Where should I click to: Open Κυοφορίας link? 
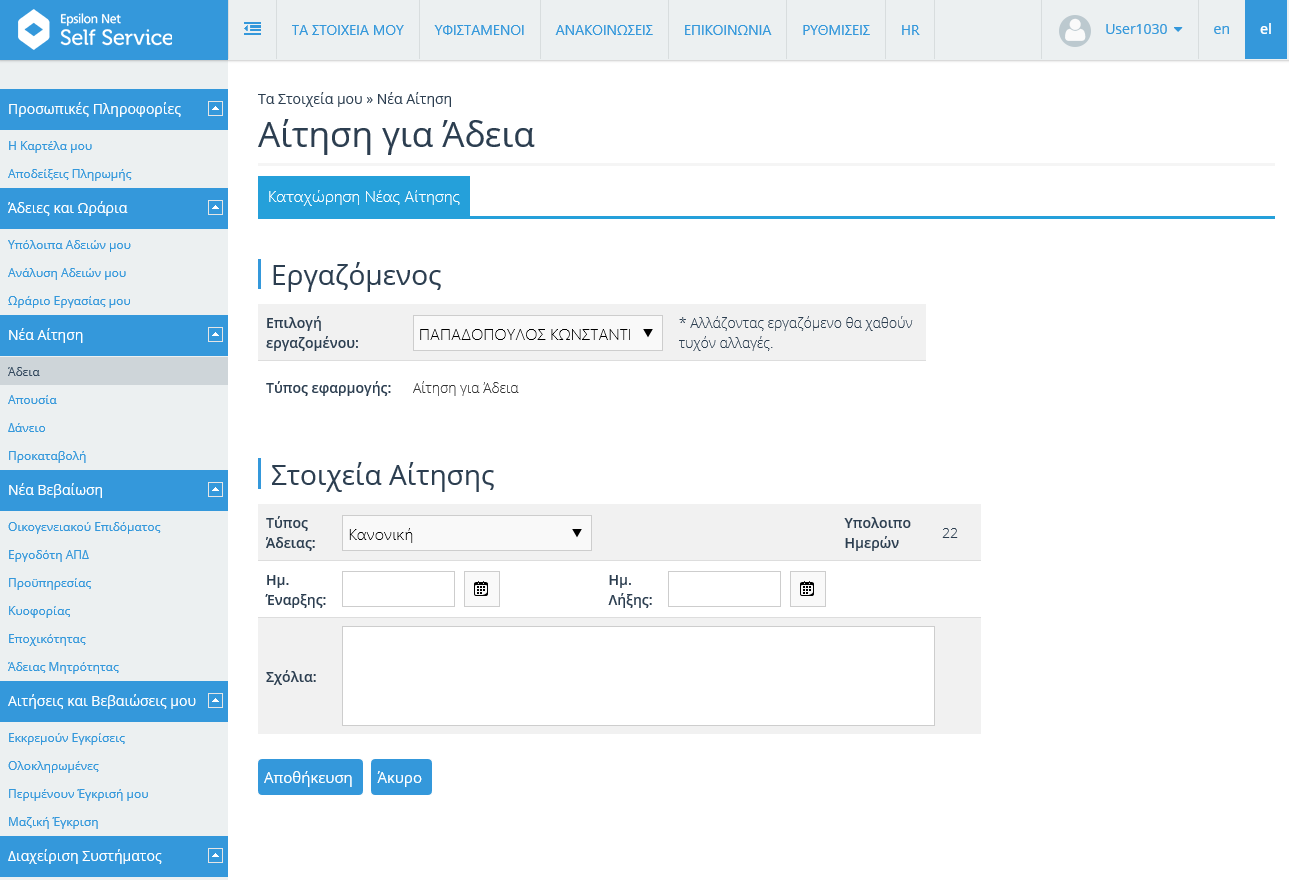click(39, 611)
